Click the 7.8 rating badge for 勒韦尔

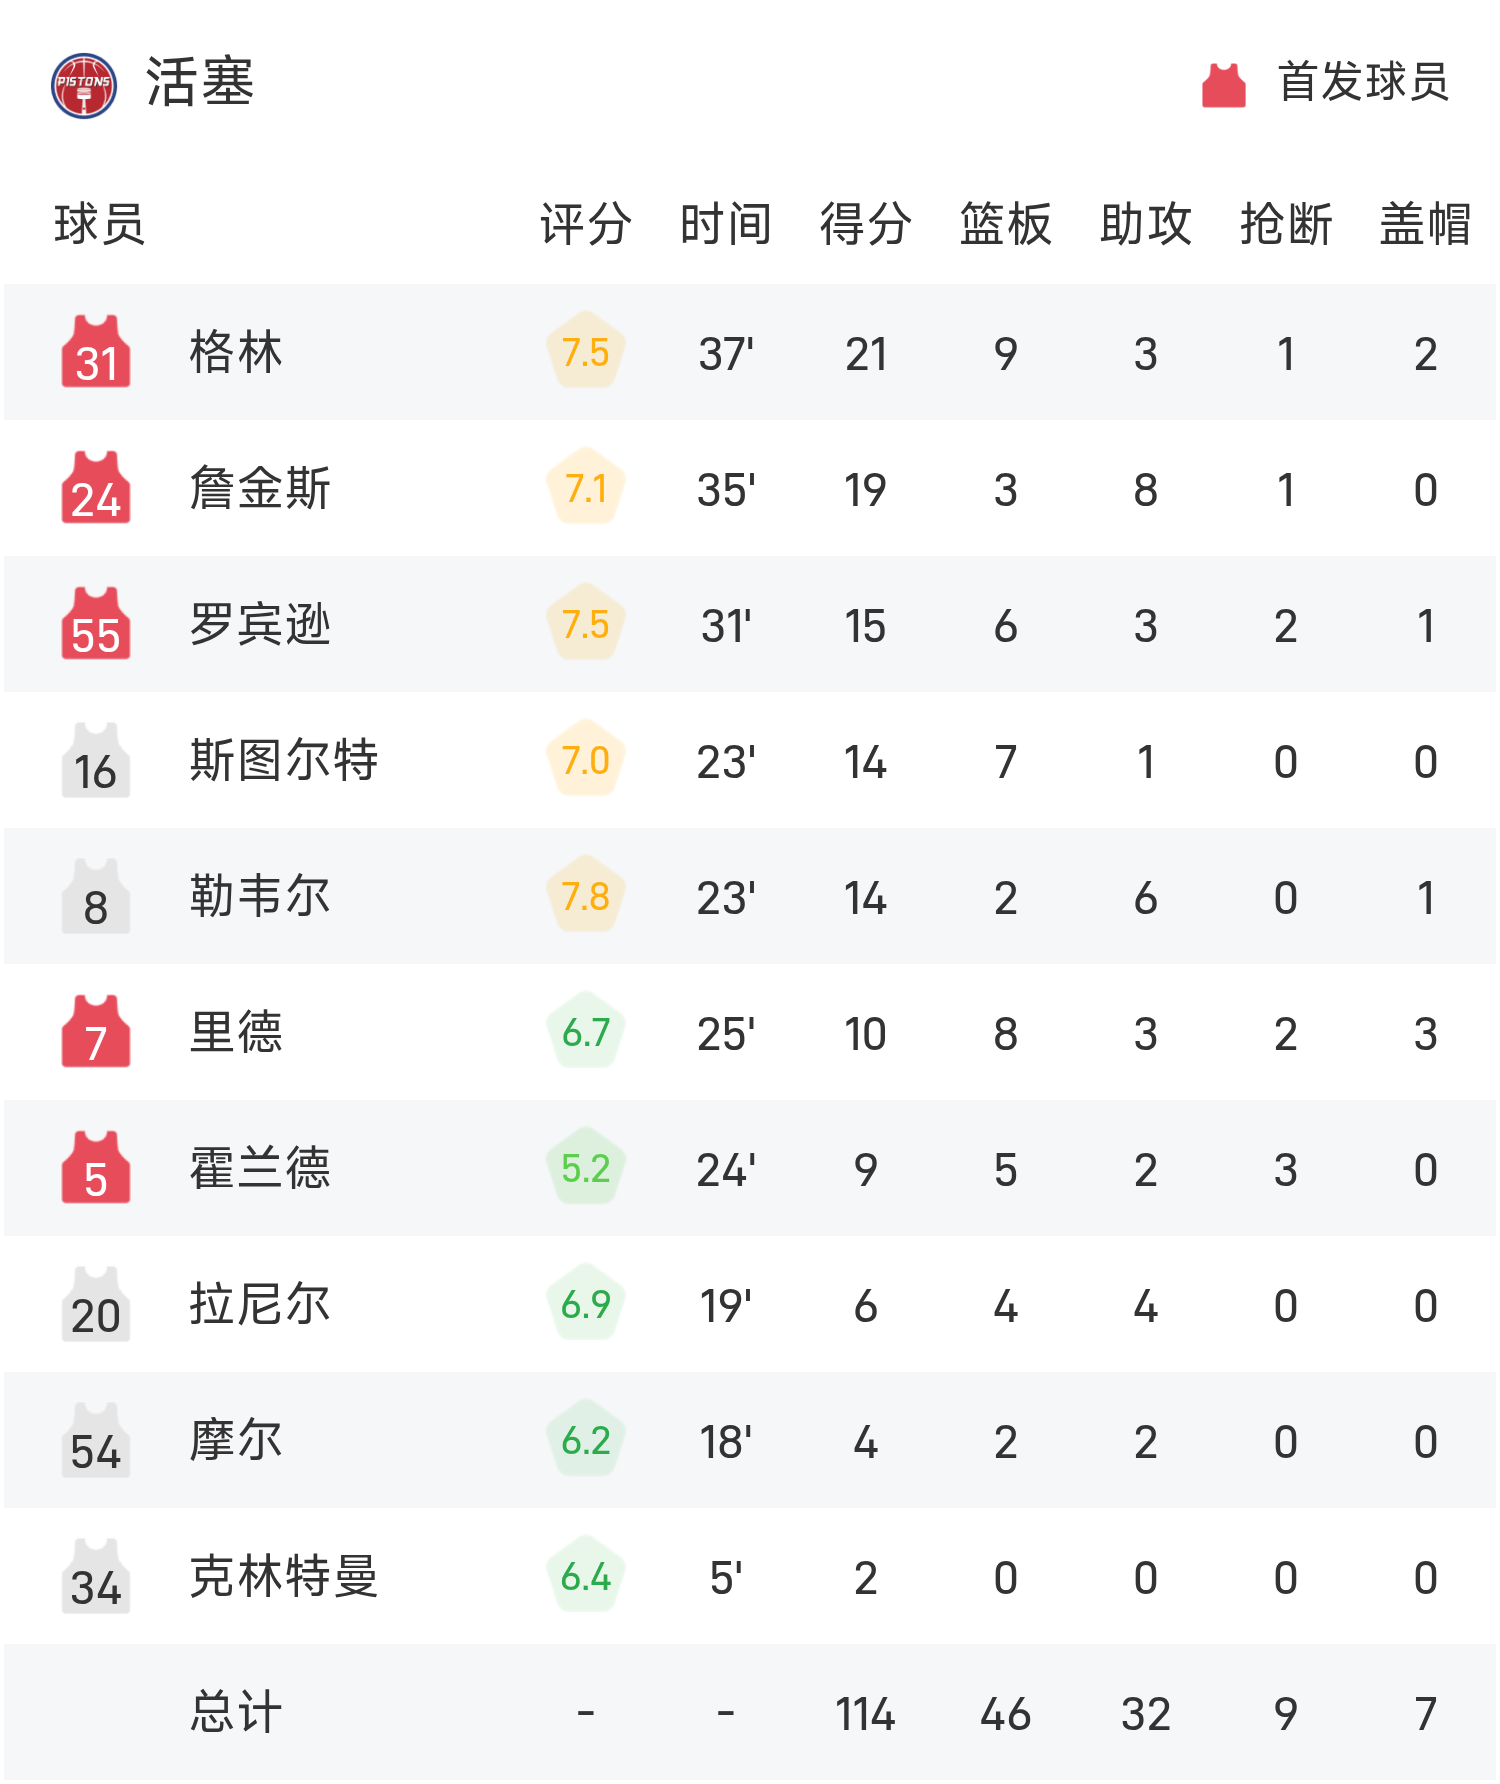tap(586, 896)
